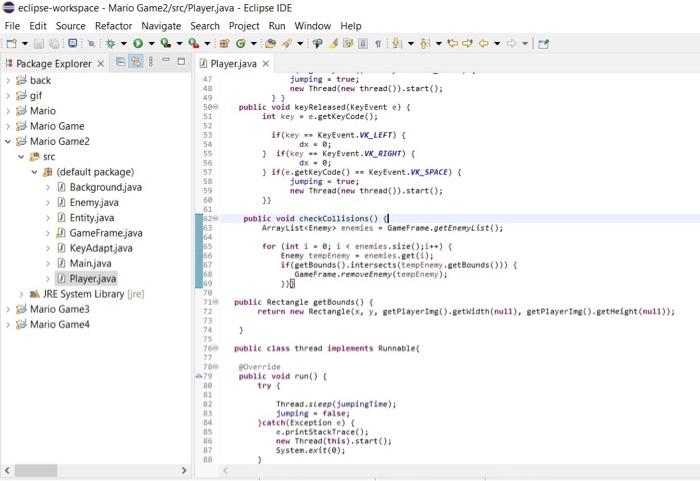
Task: Open the New wizard toolbar icon
Action: pos(12,43)
